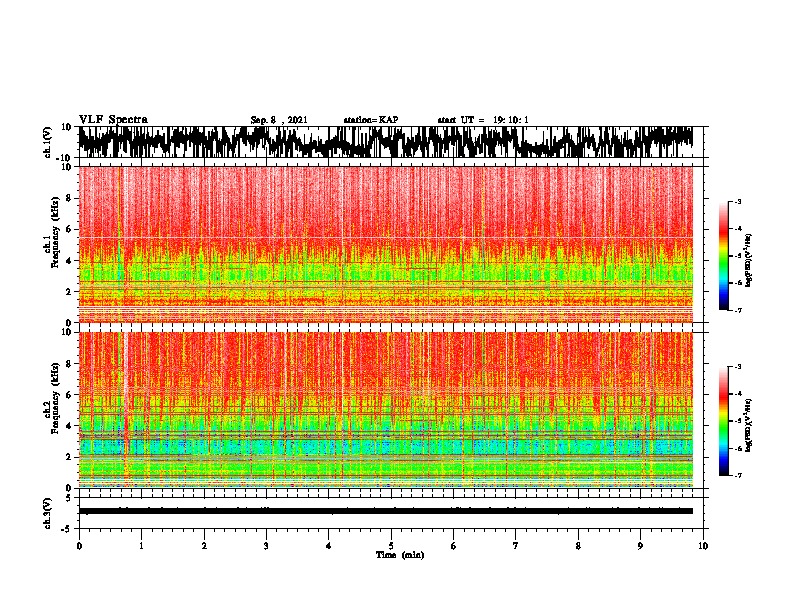Screen dimensions: 792x612
Task: Click the ch.3 flat voltage trace
Action: (385, 511)
